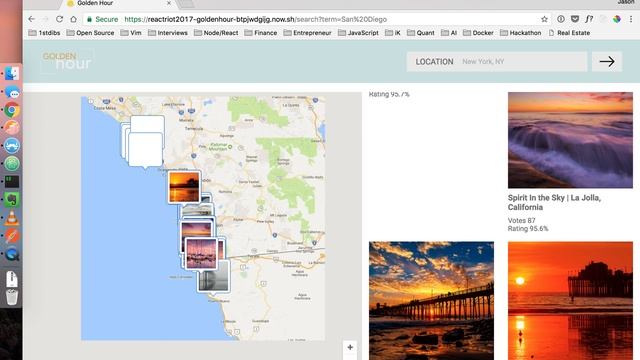Screen dimensions: 640x360
Task: Open the WhatFont f? extension icon
Action: pyautogui.click(x=589, y=19)
